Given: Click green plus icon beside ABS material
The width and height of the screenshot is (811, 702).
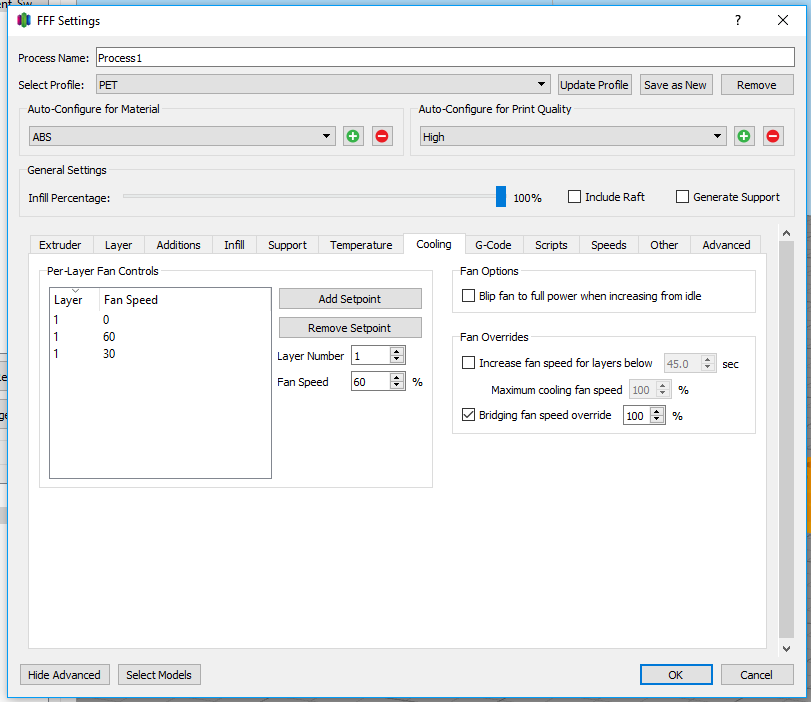Looking at the screenshot, I should (x=353, y=136).
